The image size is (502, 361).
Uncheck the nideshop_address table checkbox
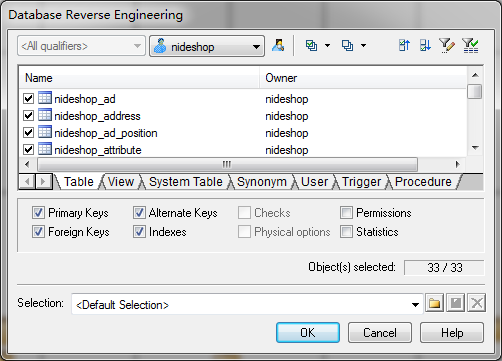(x=29, y=116)
